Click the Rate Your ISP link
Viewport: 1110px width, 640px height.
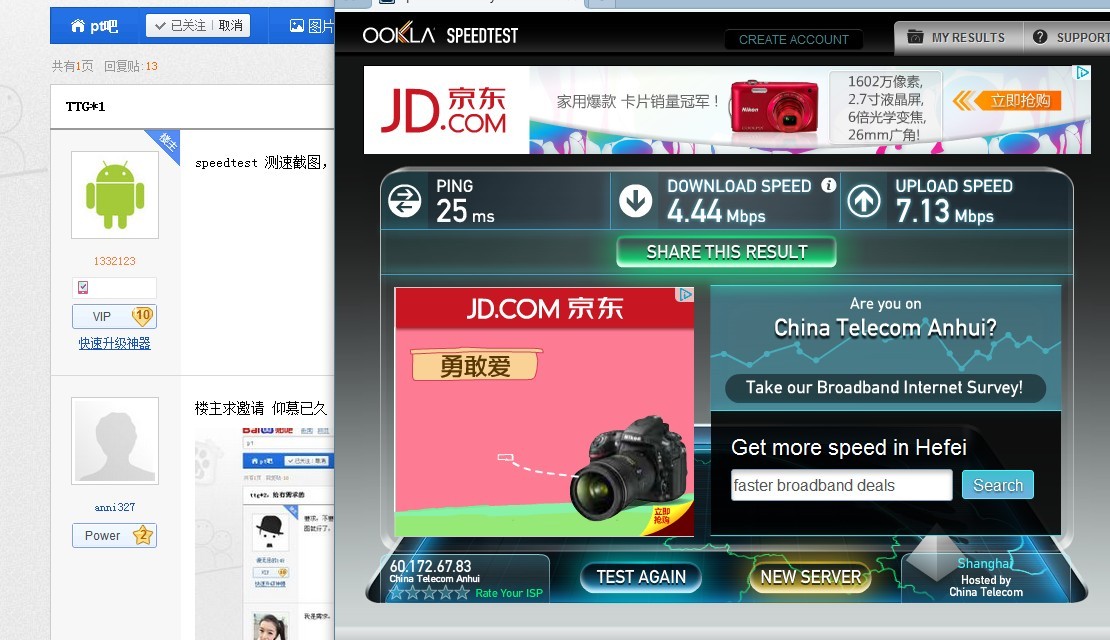coord(508,593)
